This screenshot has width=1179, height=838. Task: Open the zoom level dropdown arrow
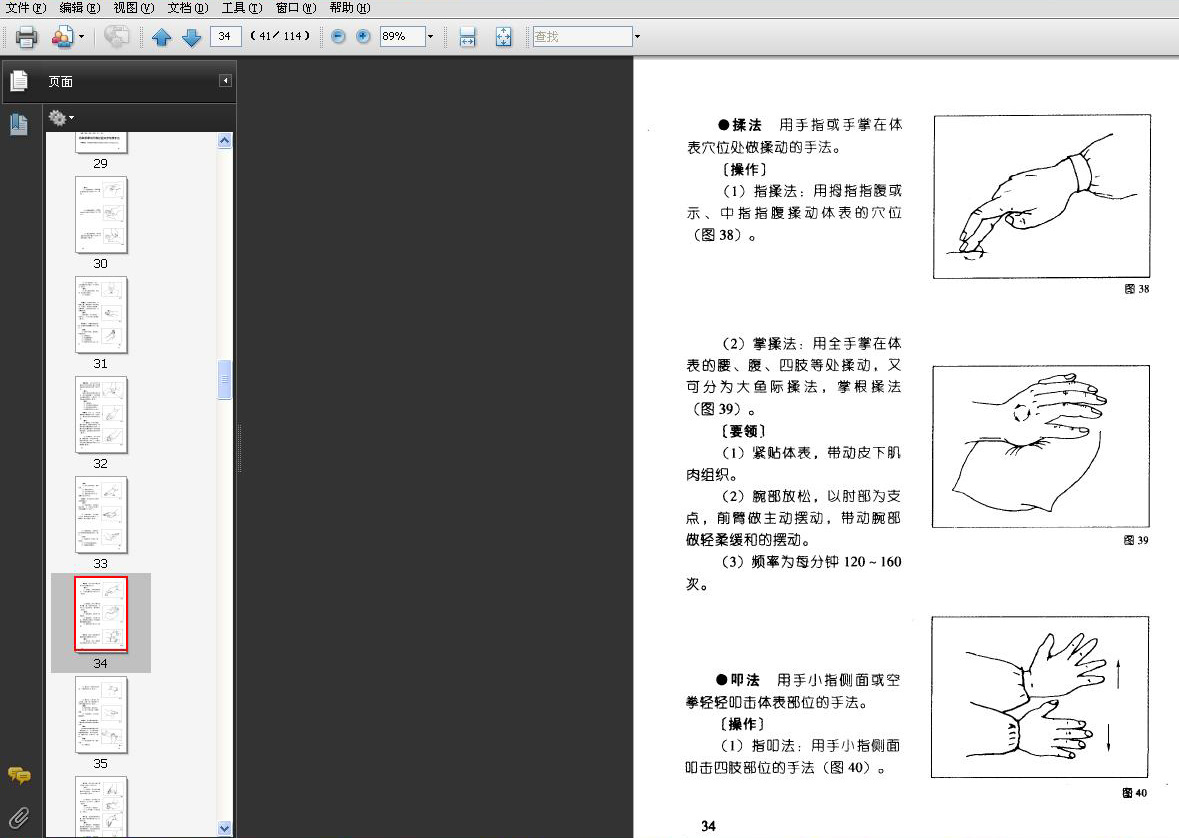click(x=431, y=36)
